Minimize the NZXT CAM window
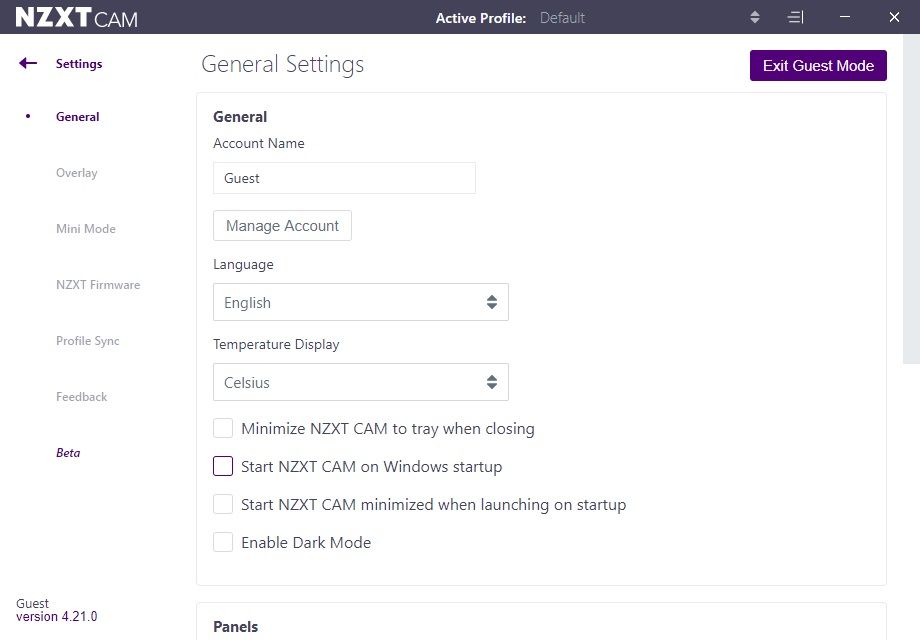920x640 pixels. [845, 17]
